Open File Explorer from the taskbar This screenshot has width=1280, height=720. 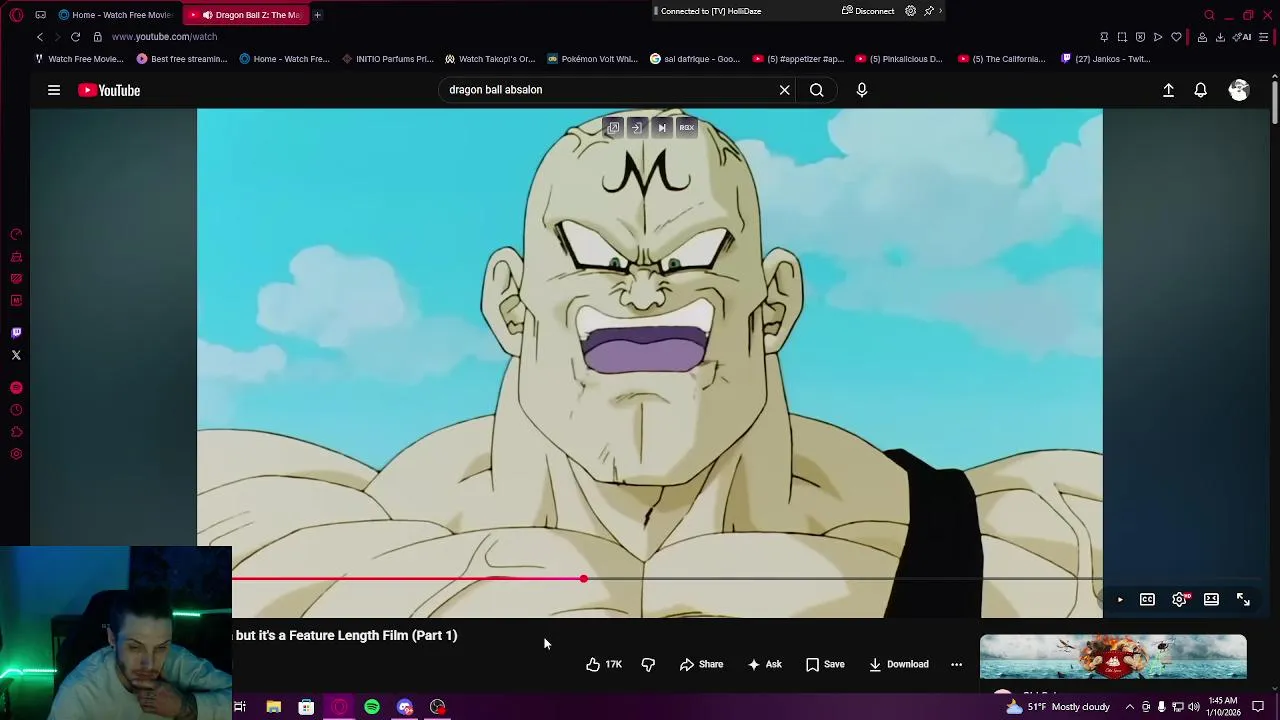[273, 707]
